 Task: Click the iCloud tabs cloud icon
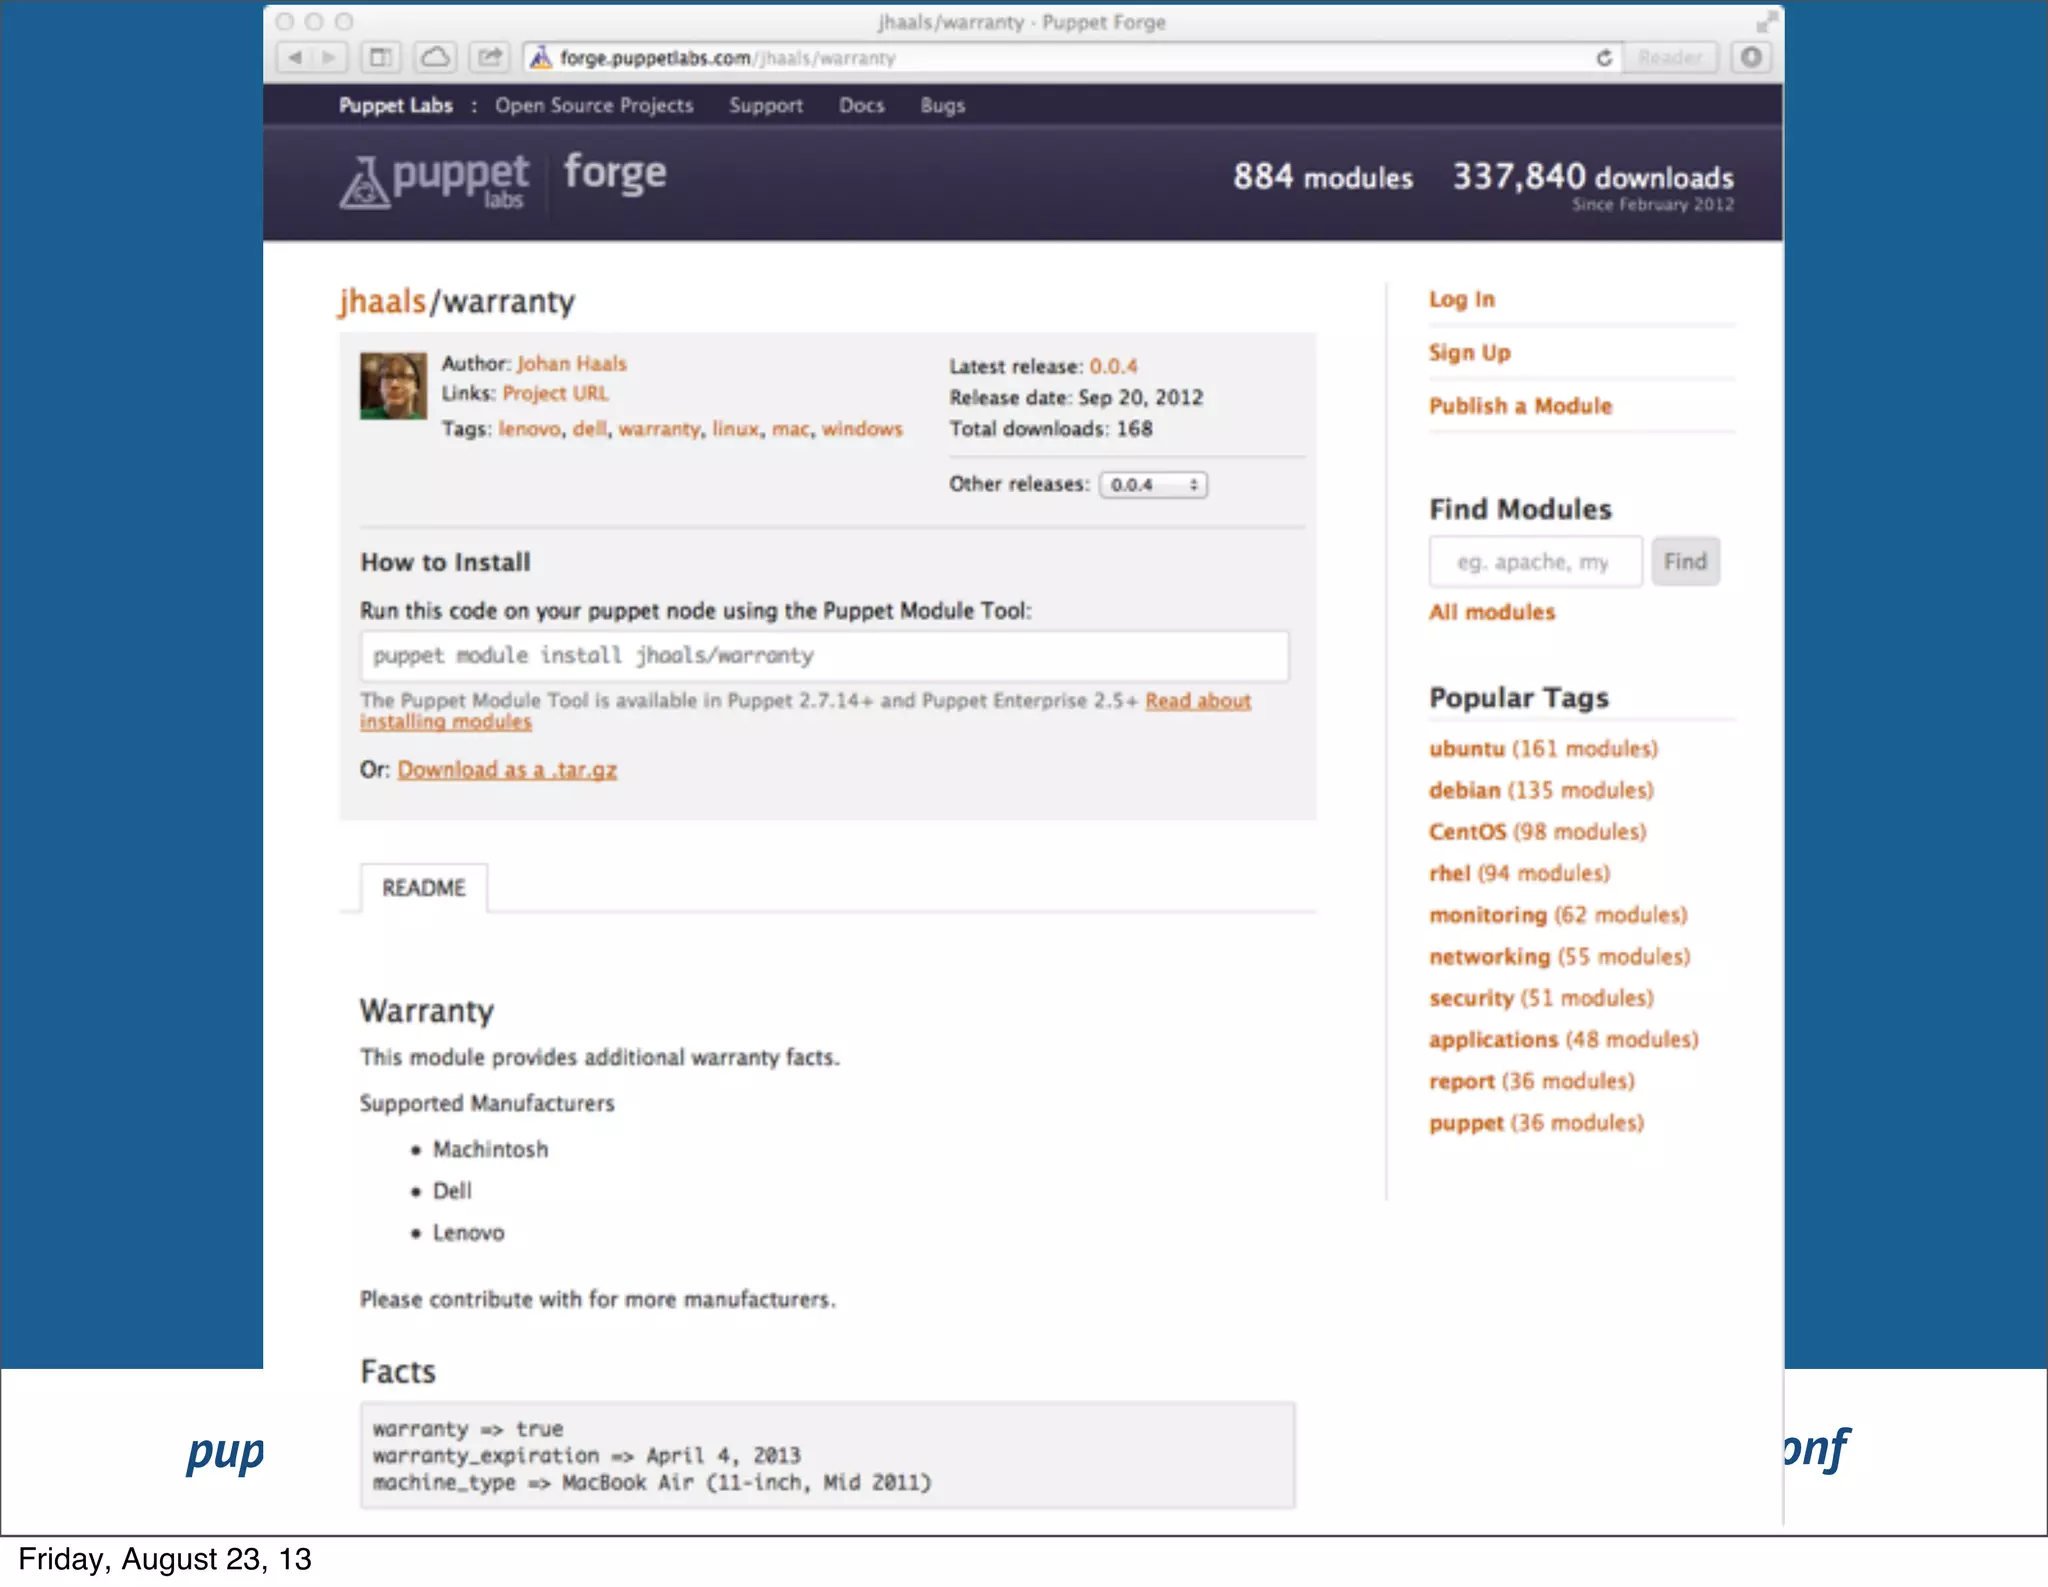(x=435, y=58)
